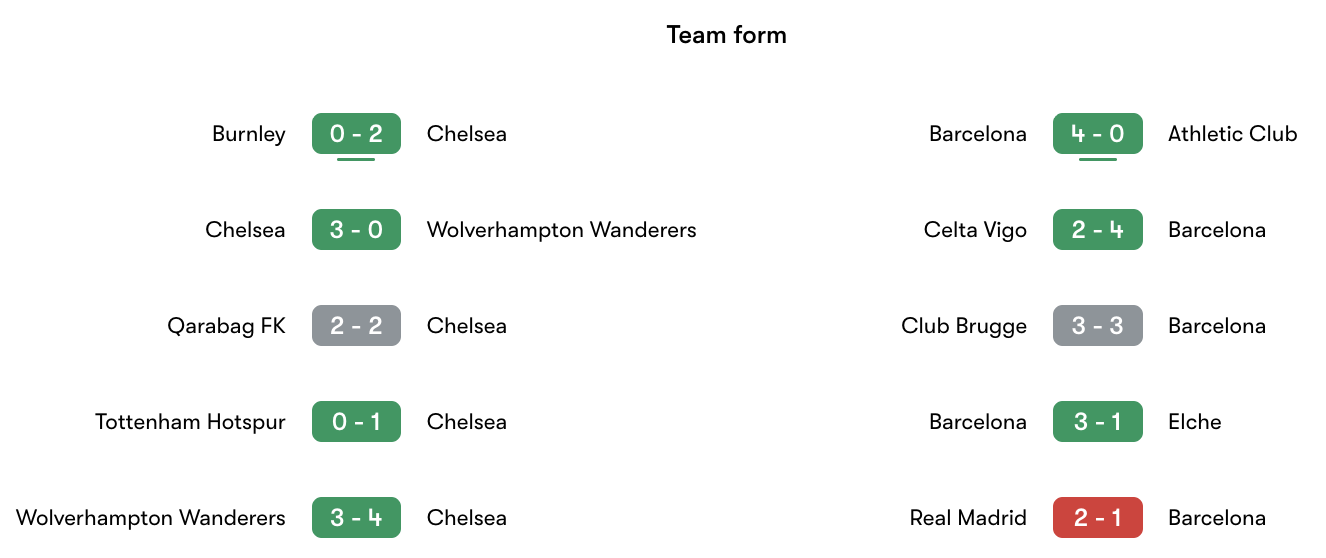Open the Qarabag FK team link
The width and height of the screenshot is (1326, 558).
226,326
